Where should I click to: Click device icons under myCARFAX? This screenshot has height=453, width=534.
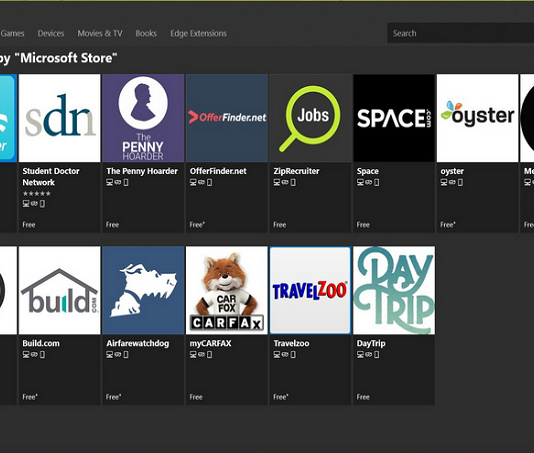pos(201,355)
